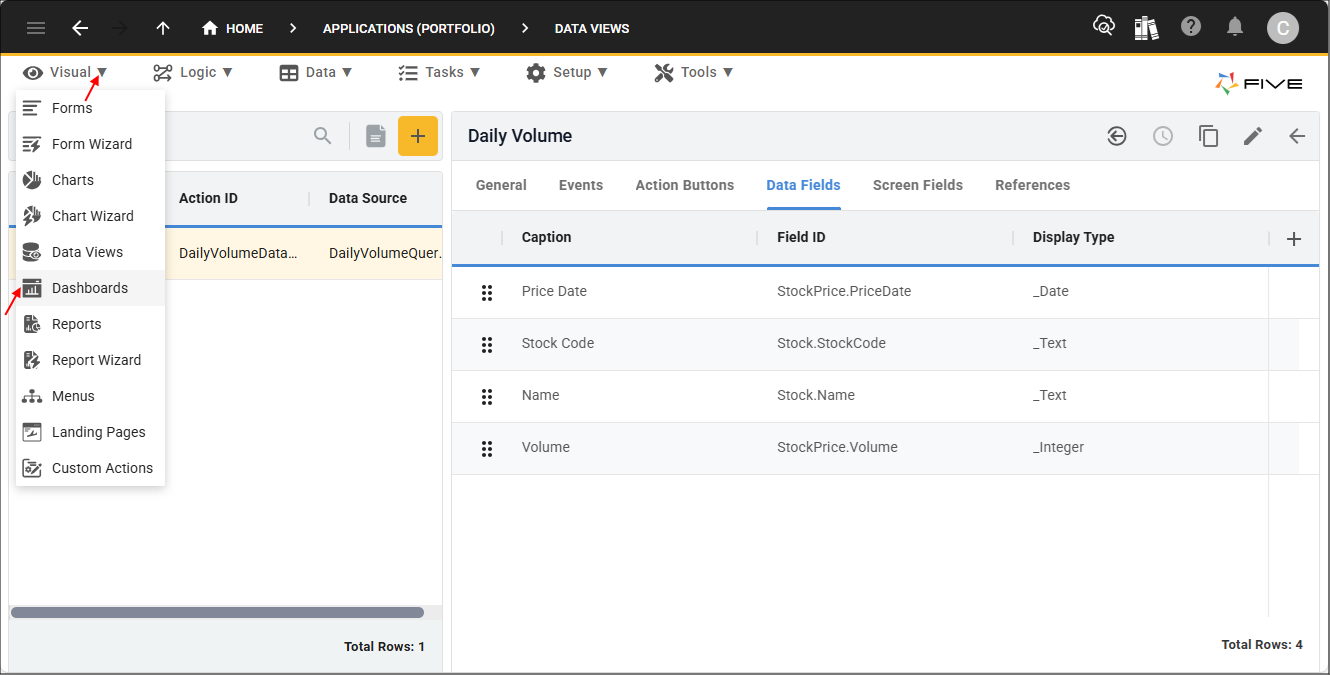Click the _Integer display type cell
The image size is (1330, 675).
click(x=1058, y=447)
